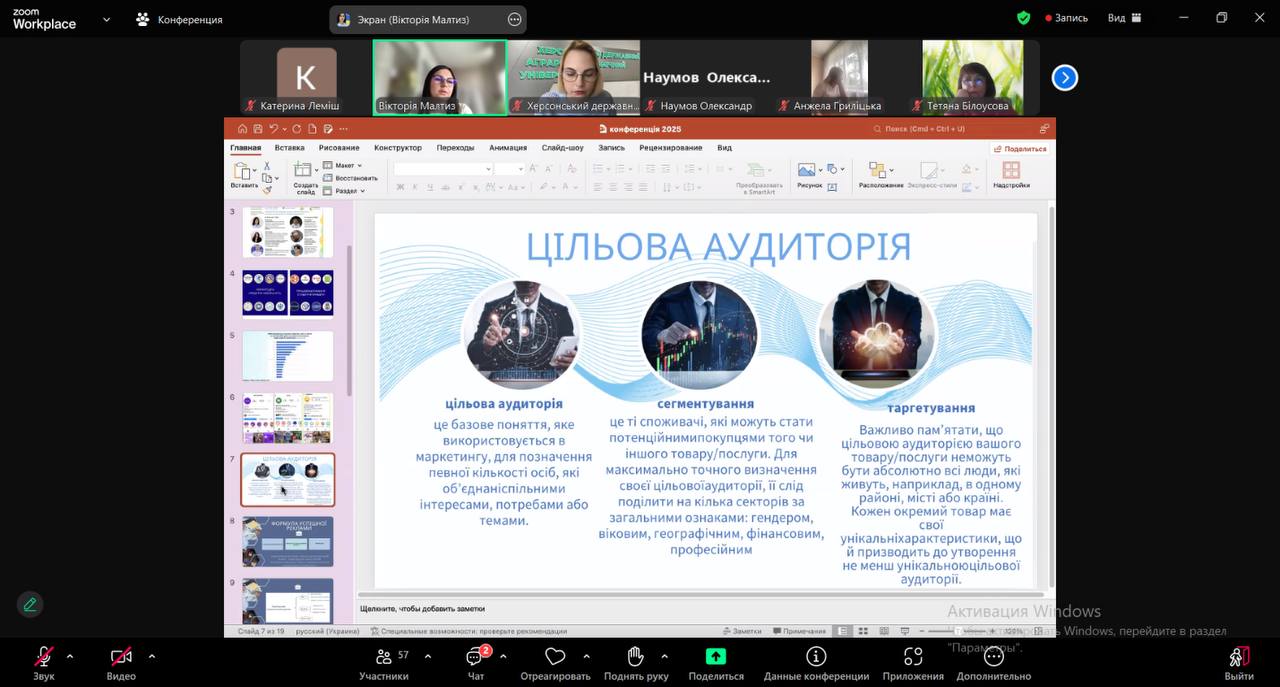The height and width of the screenshot is (687, 1280).
Task: Select slide 4 thumbnail
Action: click(288, 294)
